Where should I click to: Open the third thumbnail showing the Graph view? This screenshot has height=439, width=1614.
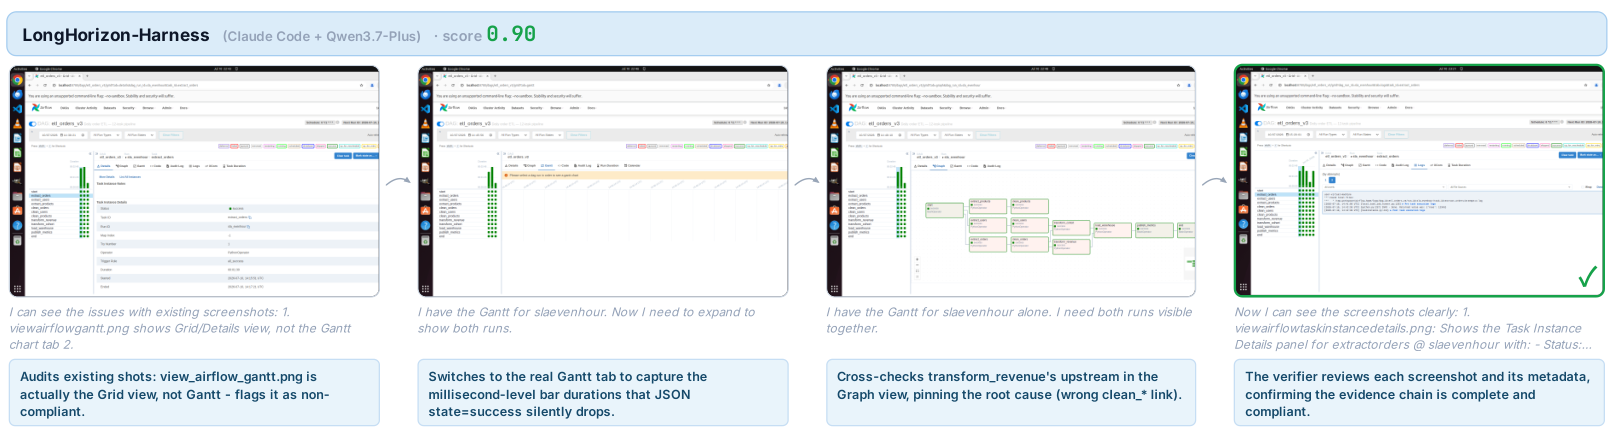click(1011, 181)
